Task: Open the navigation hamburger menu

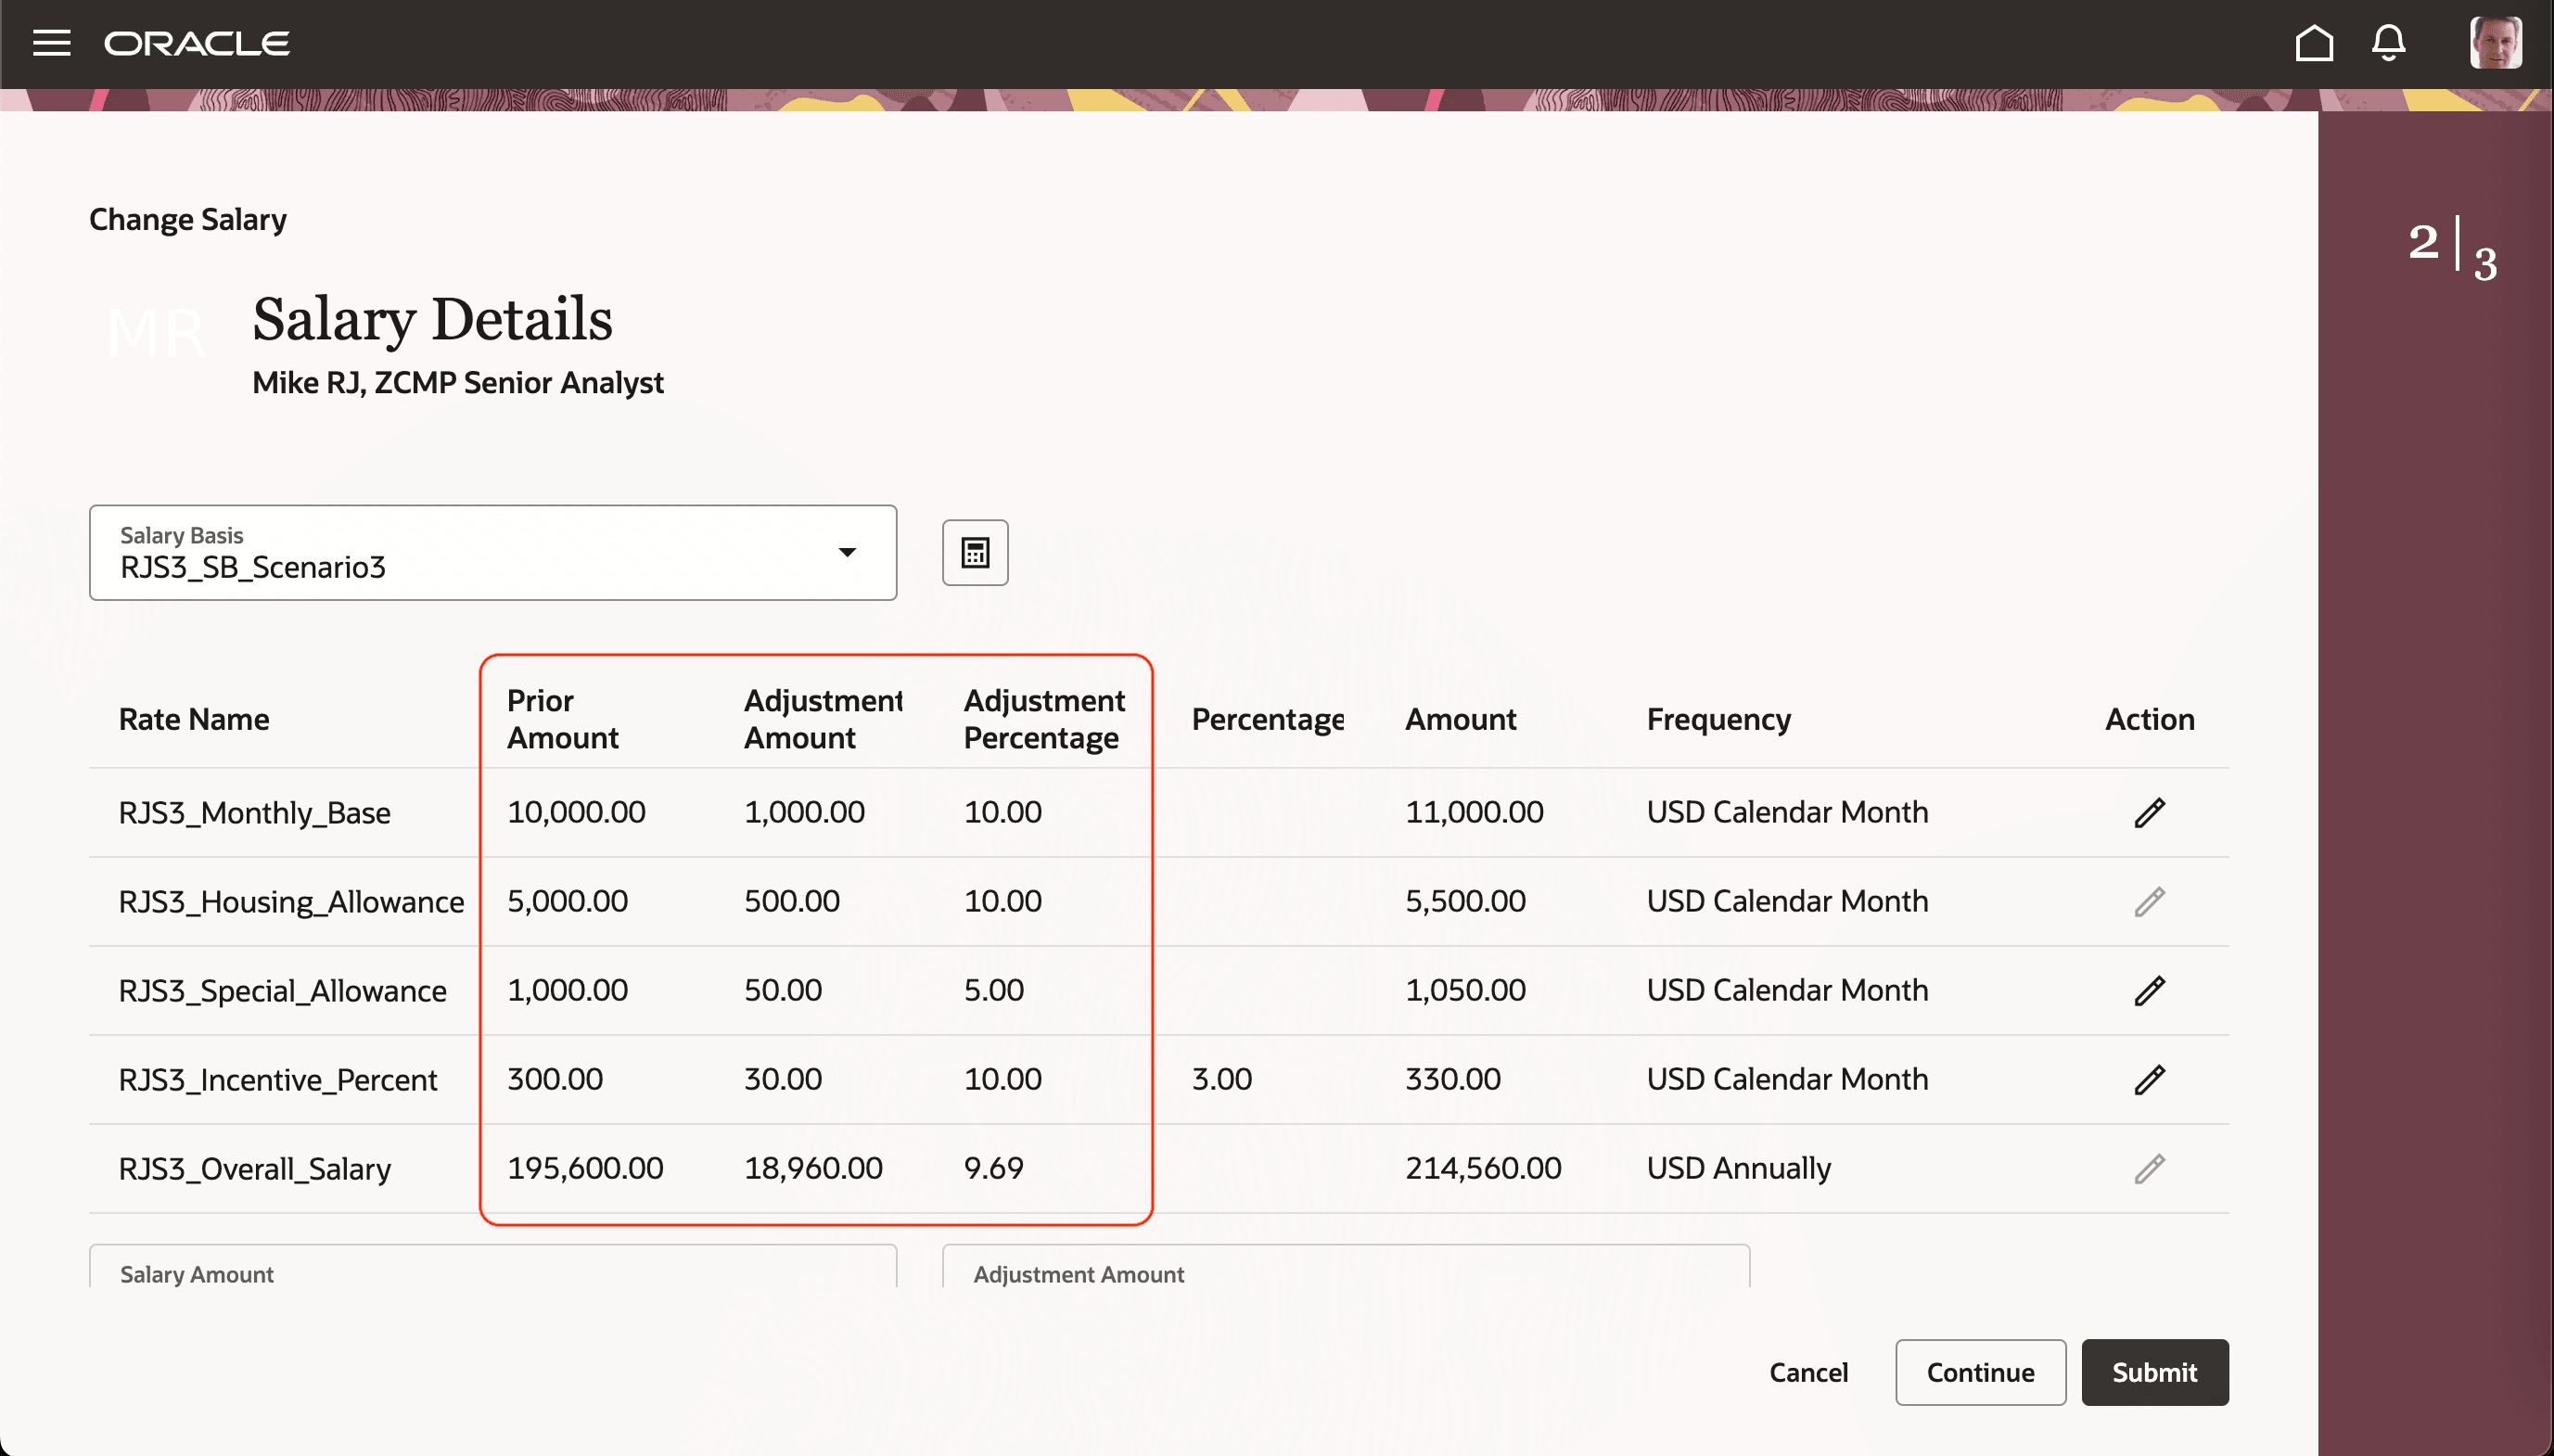Action: point(51,43)
